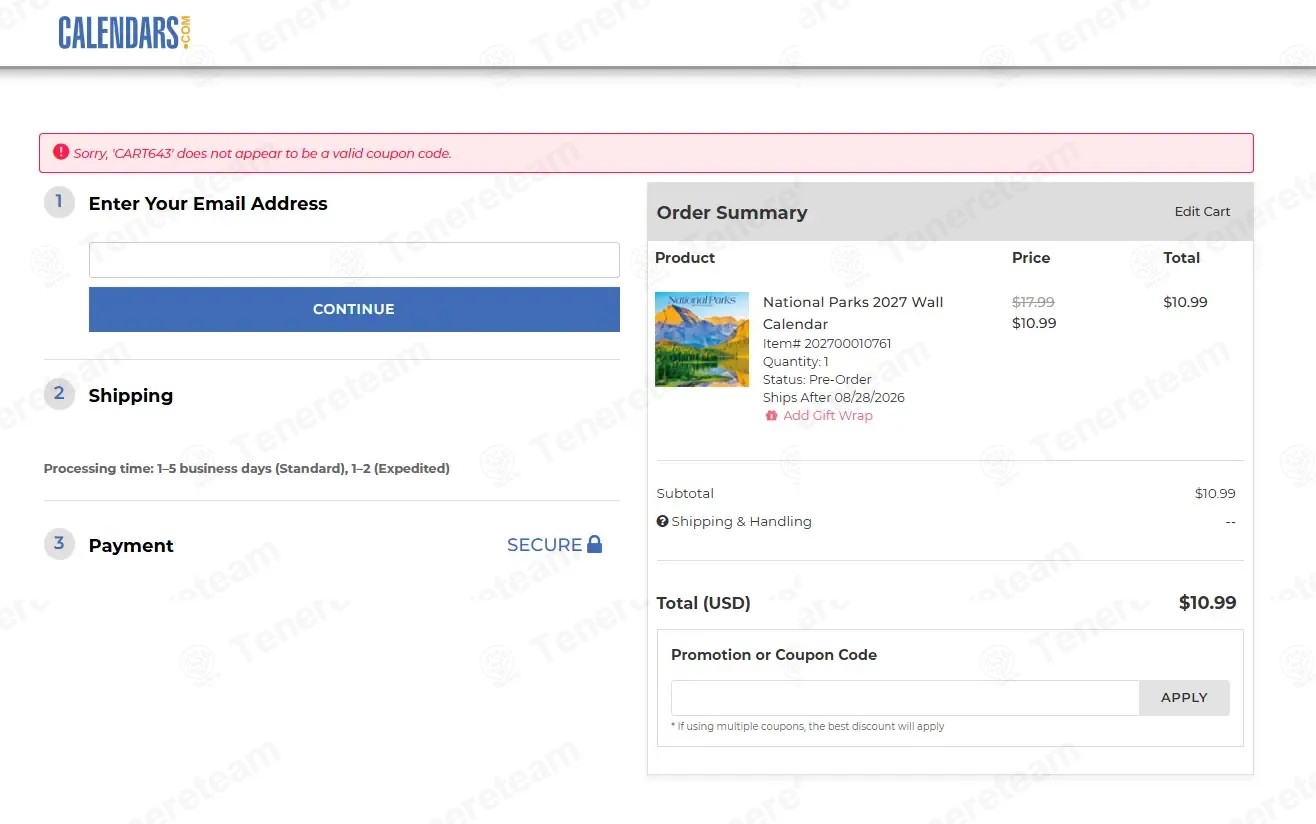The width and height of the screenshot is (1316, 824).
Task: Focus the email address input field
Action: pyautogui.click(x=354, y=260)
